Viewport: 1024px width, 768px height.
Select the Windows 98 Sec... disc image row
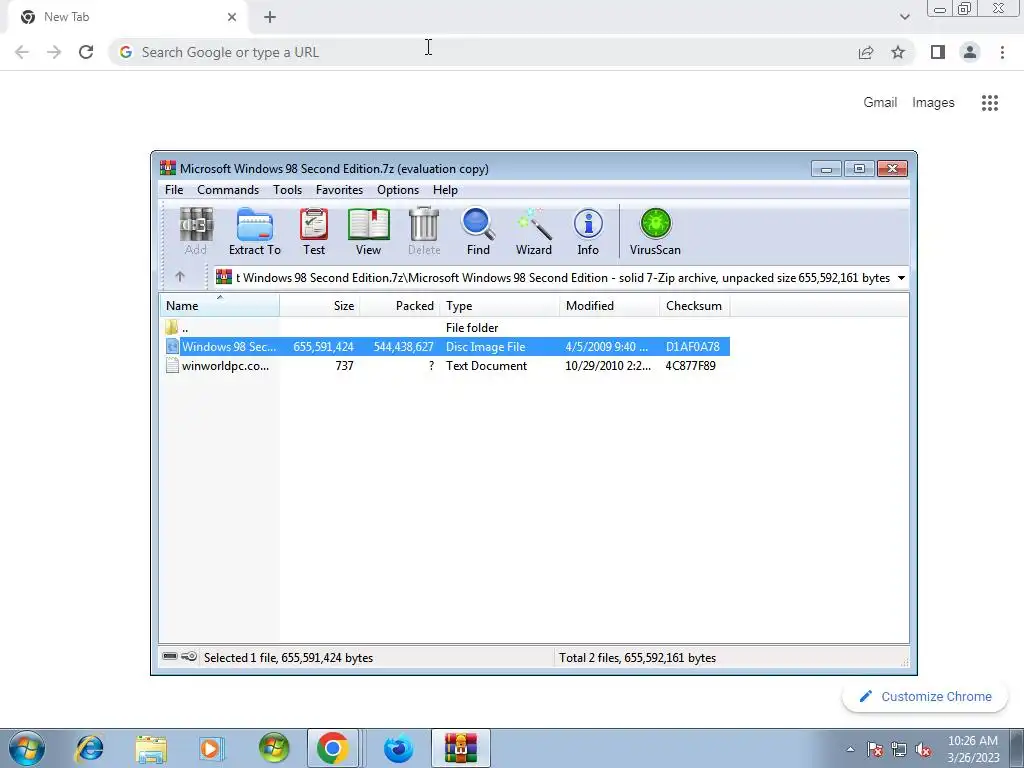[445, 347]
